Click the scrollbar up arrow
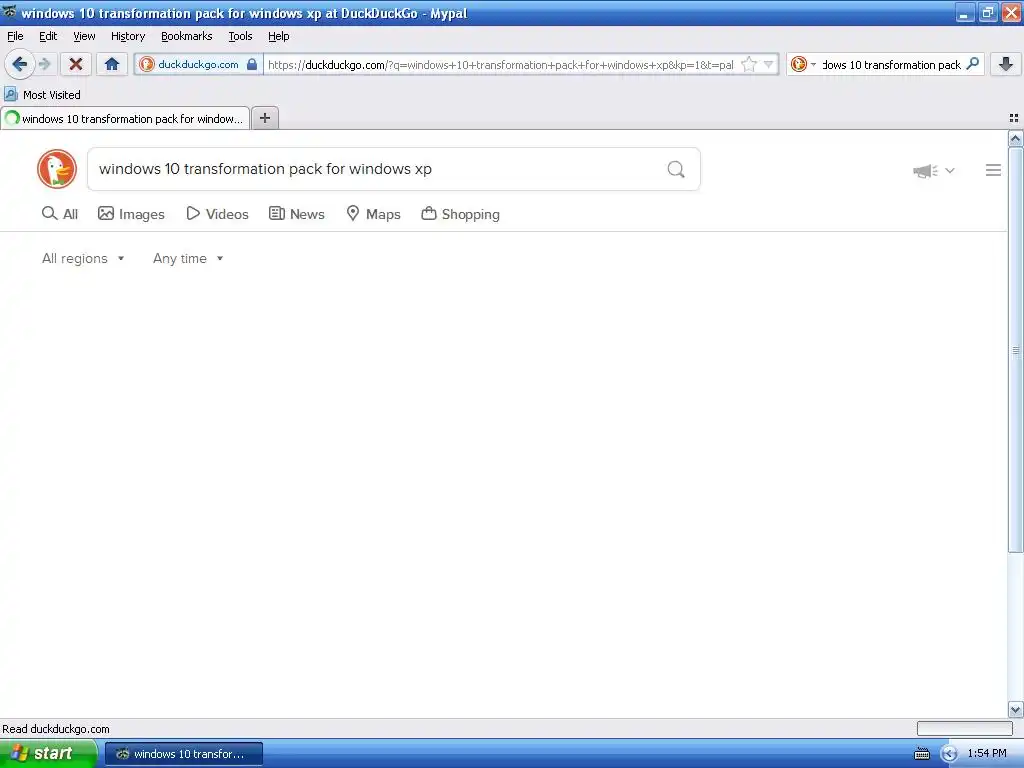1024x768 pixels. pos(1016,138)
